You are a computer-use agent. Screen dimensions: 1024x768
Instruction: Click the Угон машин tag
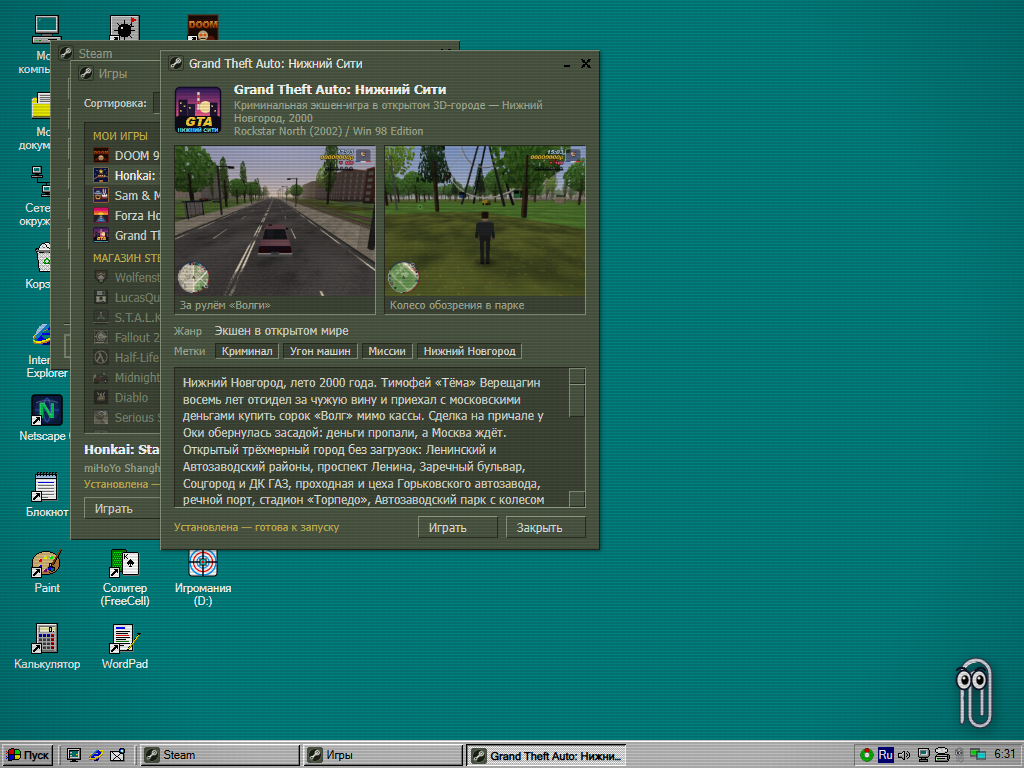click(x=320, y=351)
